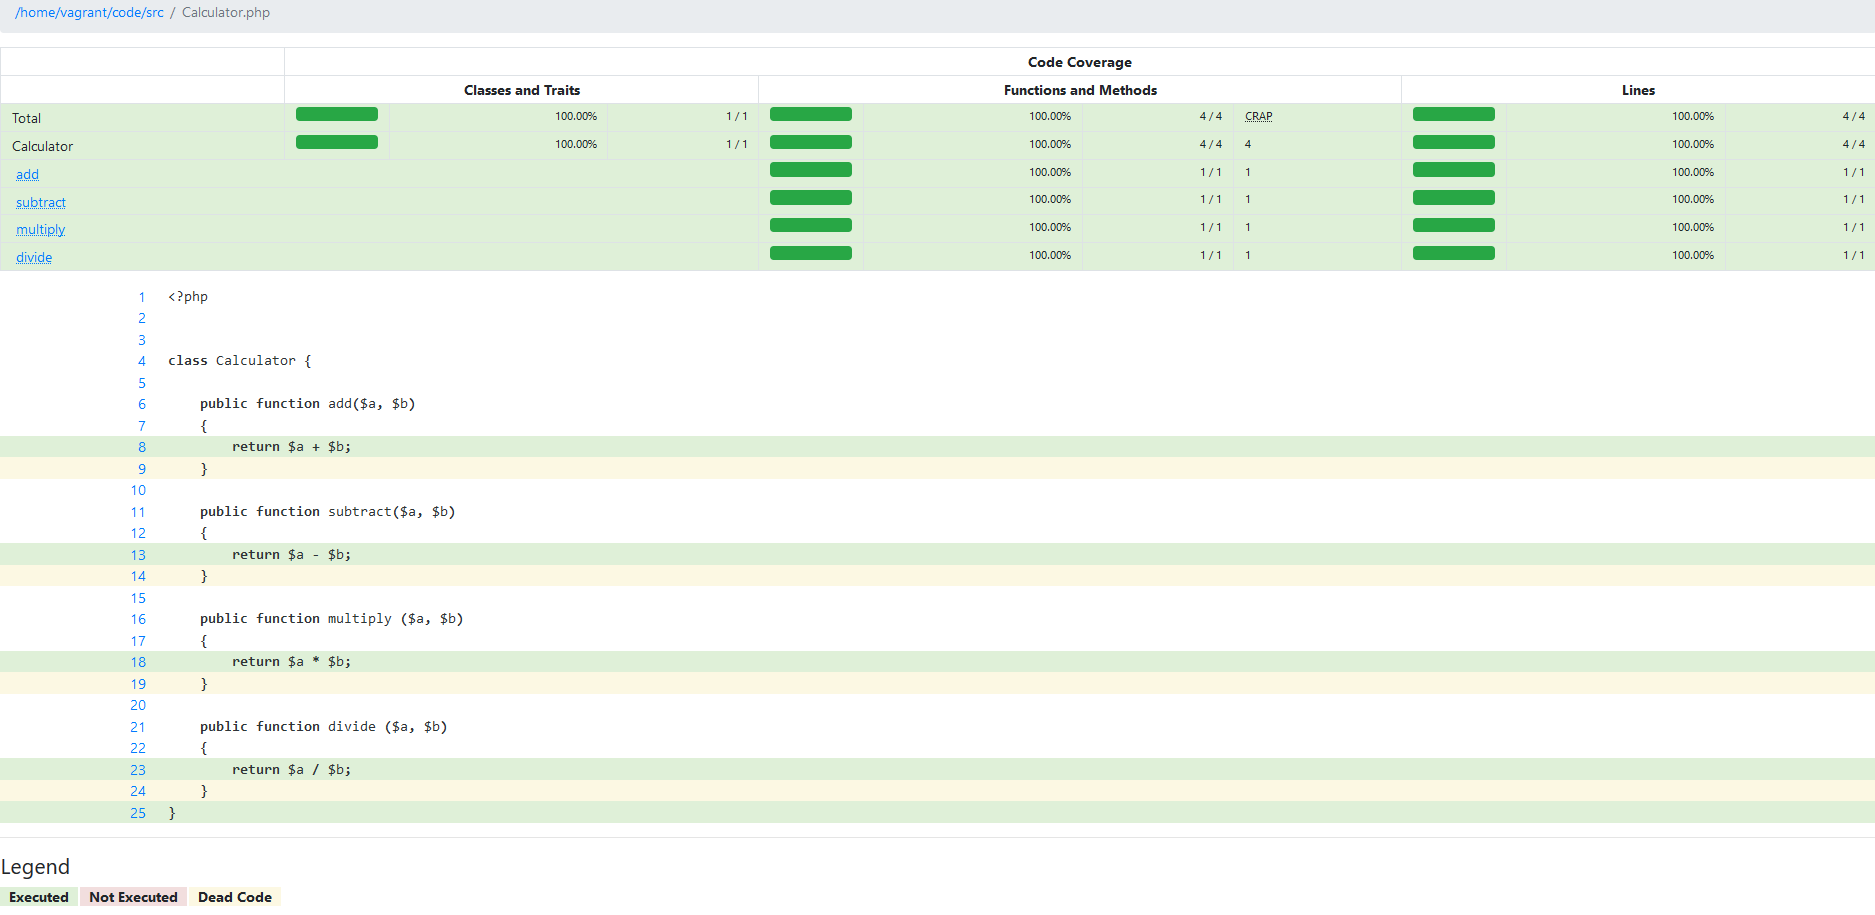Click the divide row Lines coverage bar
1875x915 pixels.
click(1454, 253)
